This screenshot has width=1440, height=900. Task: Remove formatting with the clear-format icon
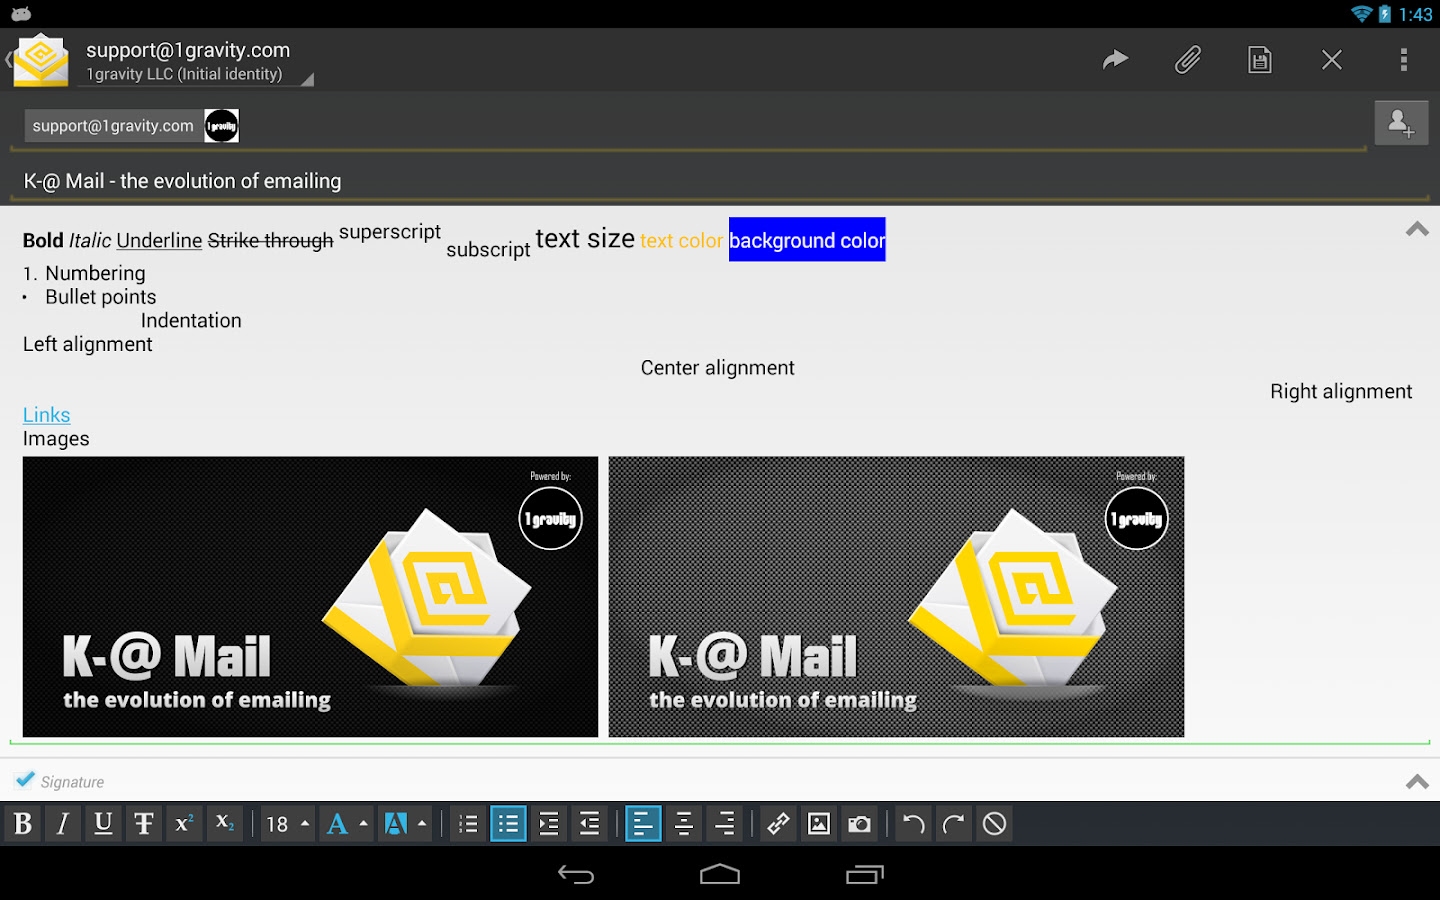[x=993, y=823]
